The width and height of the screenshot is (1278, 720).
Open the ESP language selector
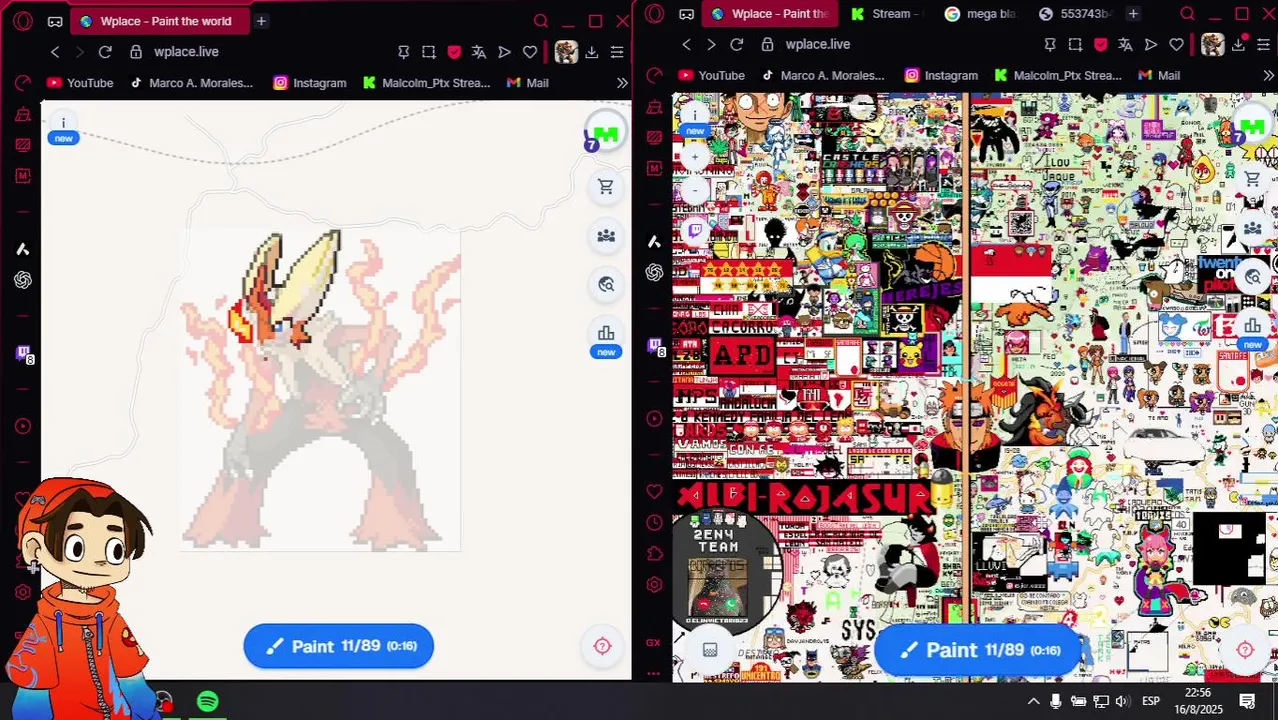(1150, 702)
